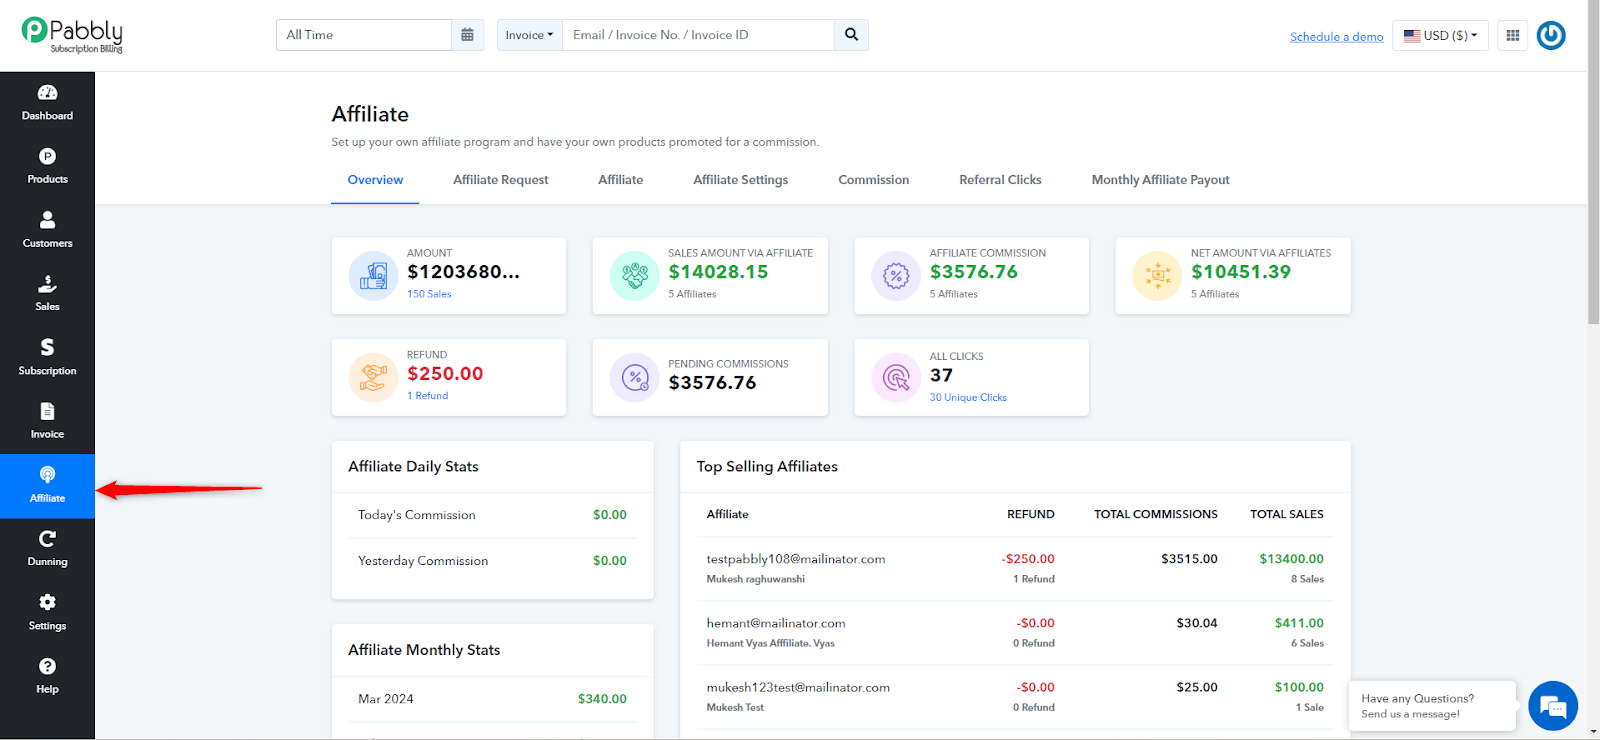
Task: Go to Products in the sidebar
Action: coord(47,167)
